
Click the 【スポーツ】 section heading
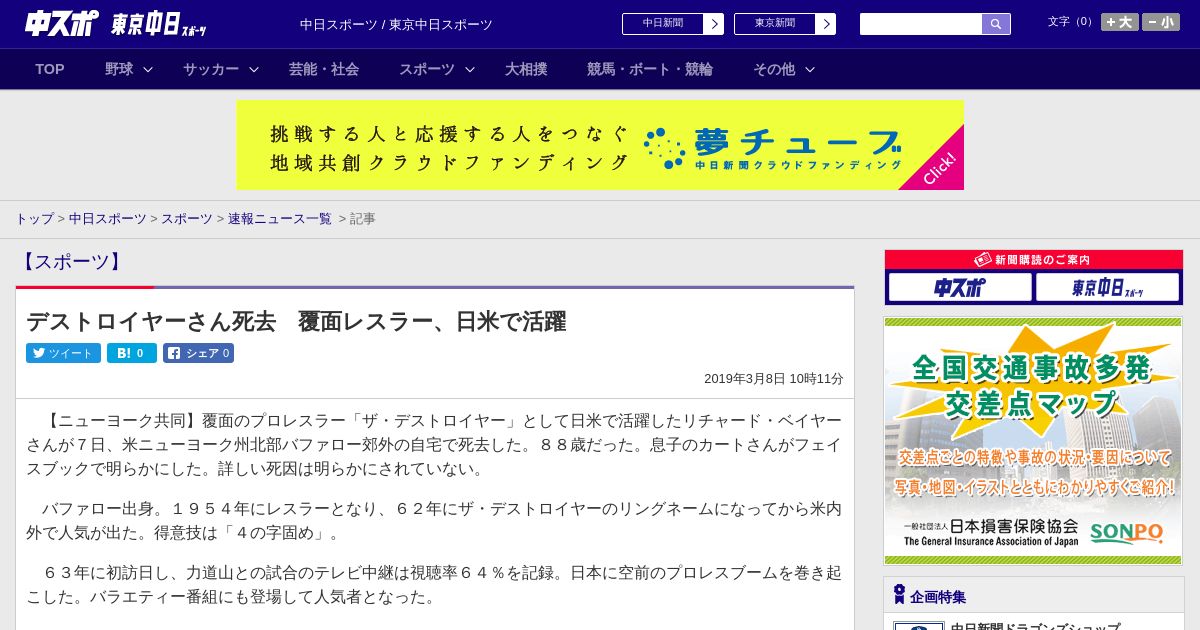(70, 262)
